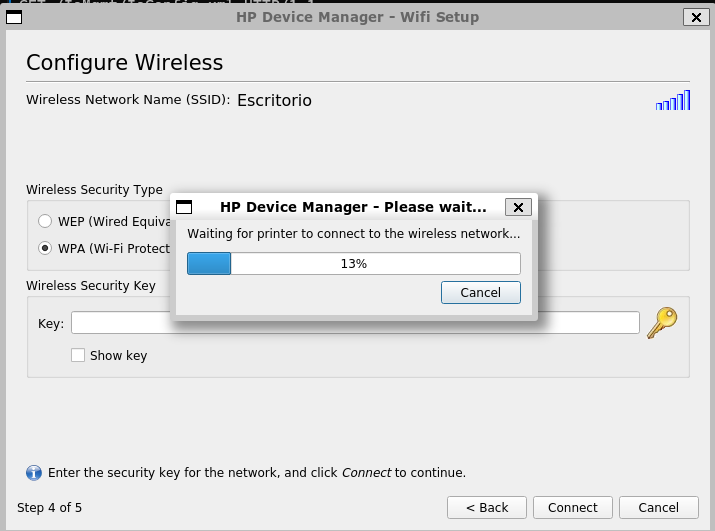Choose the WPA security type radio button
Screen dimensions: 715x531
(45, 248)
